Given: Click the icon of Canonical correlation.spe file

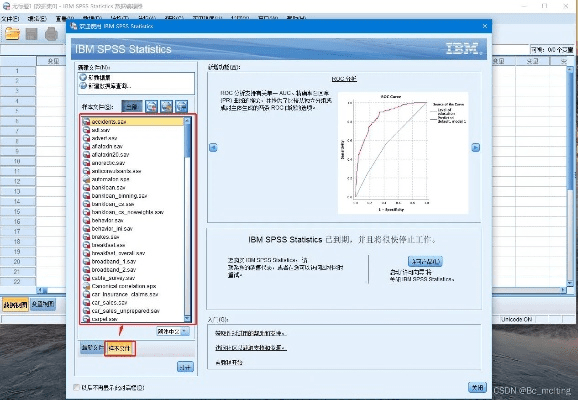Looking at the screenshot, I should (x=86, y=286).
